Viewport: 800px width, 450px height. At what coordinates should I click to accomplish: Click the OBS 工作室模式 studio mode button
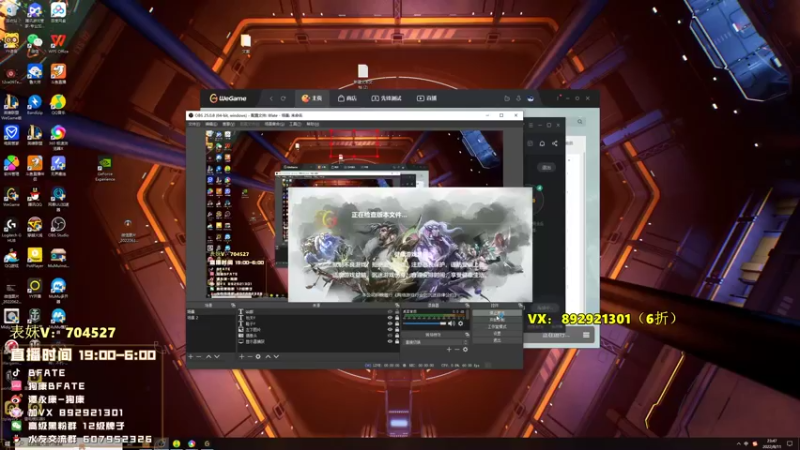pos(497,327)
